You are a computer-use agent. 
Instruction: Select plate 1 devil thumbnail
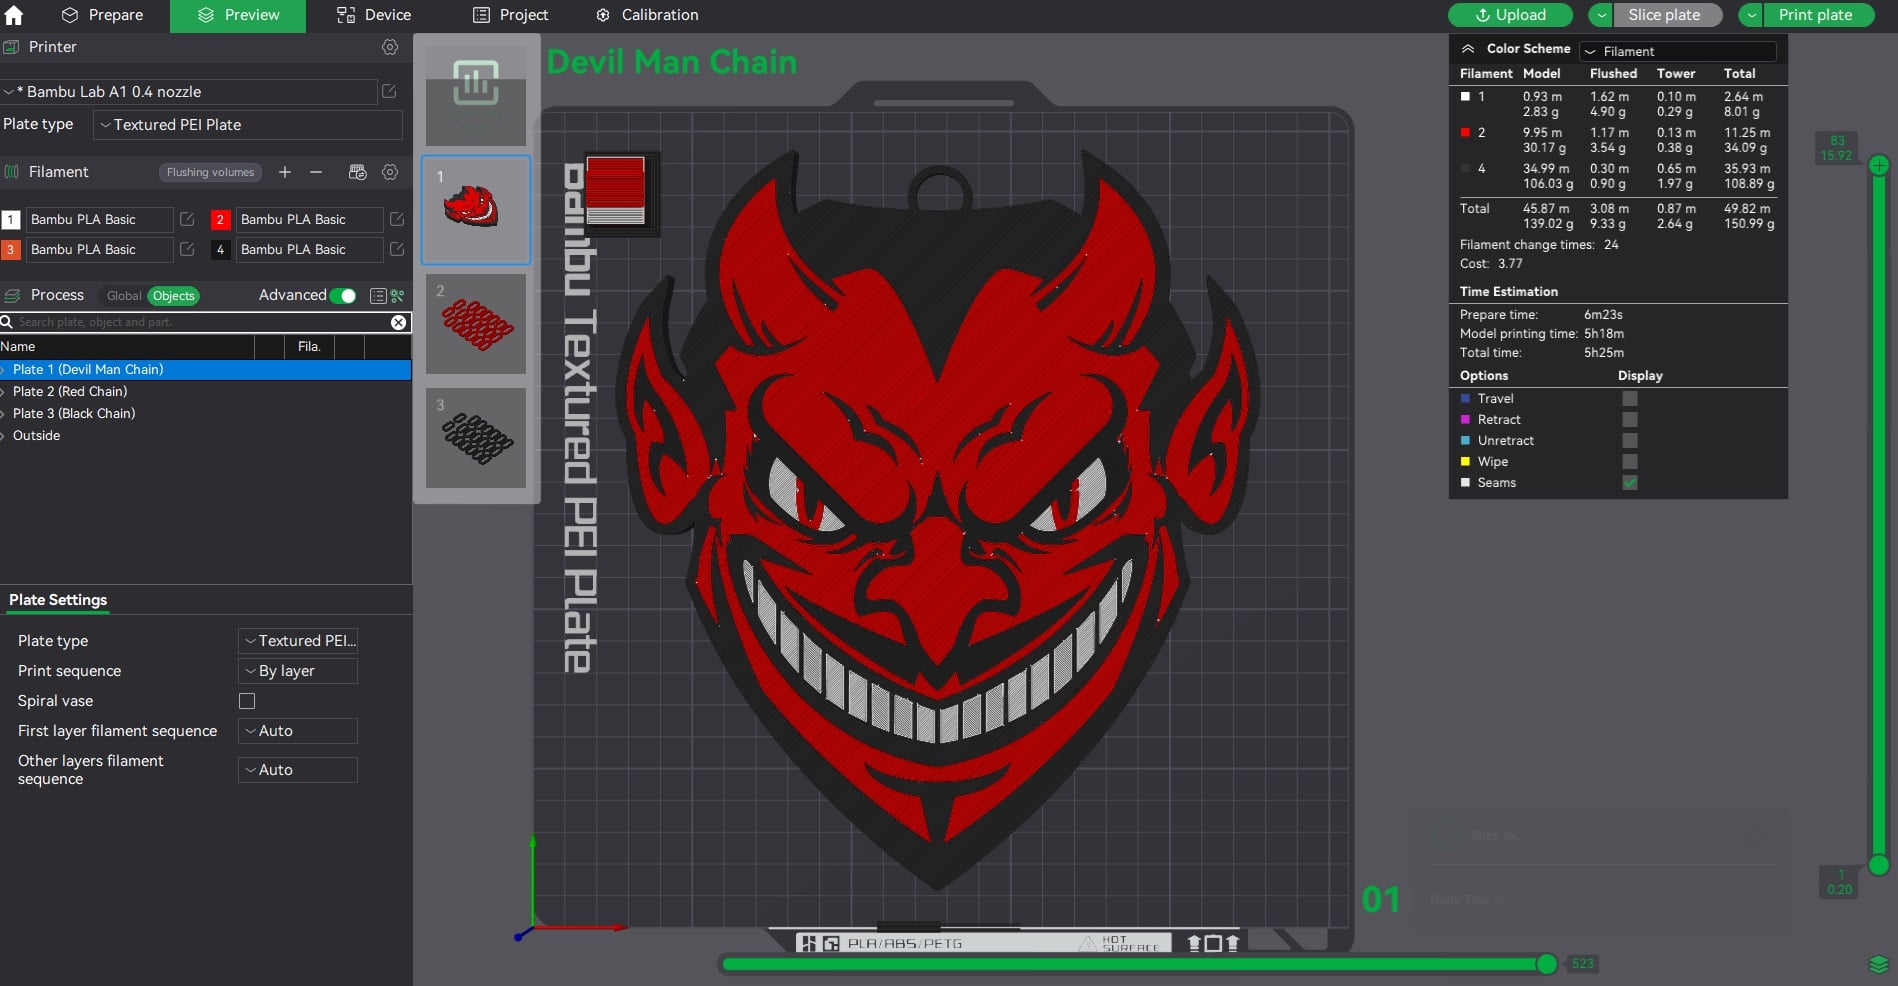pyautogui.click(x=476, y=210)
